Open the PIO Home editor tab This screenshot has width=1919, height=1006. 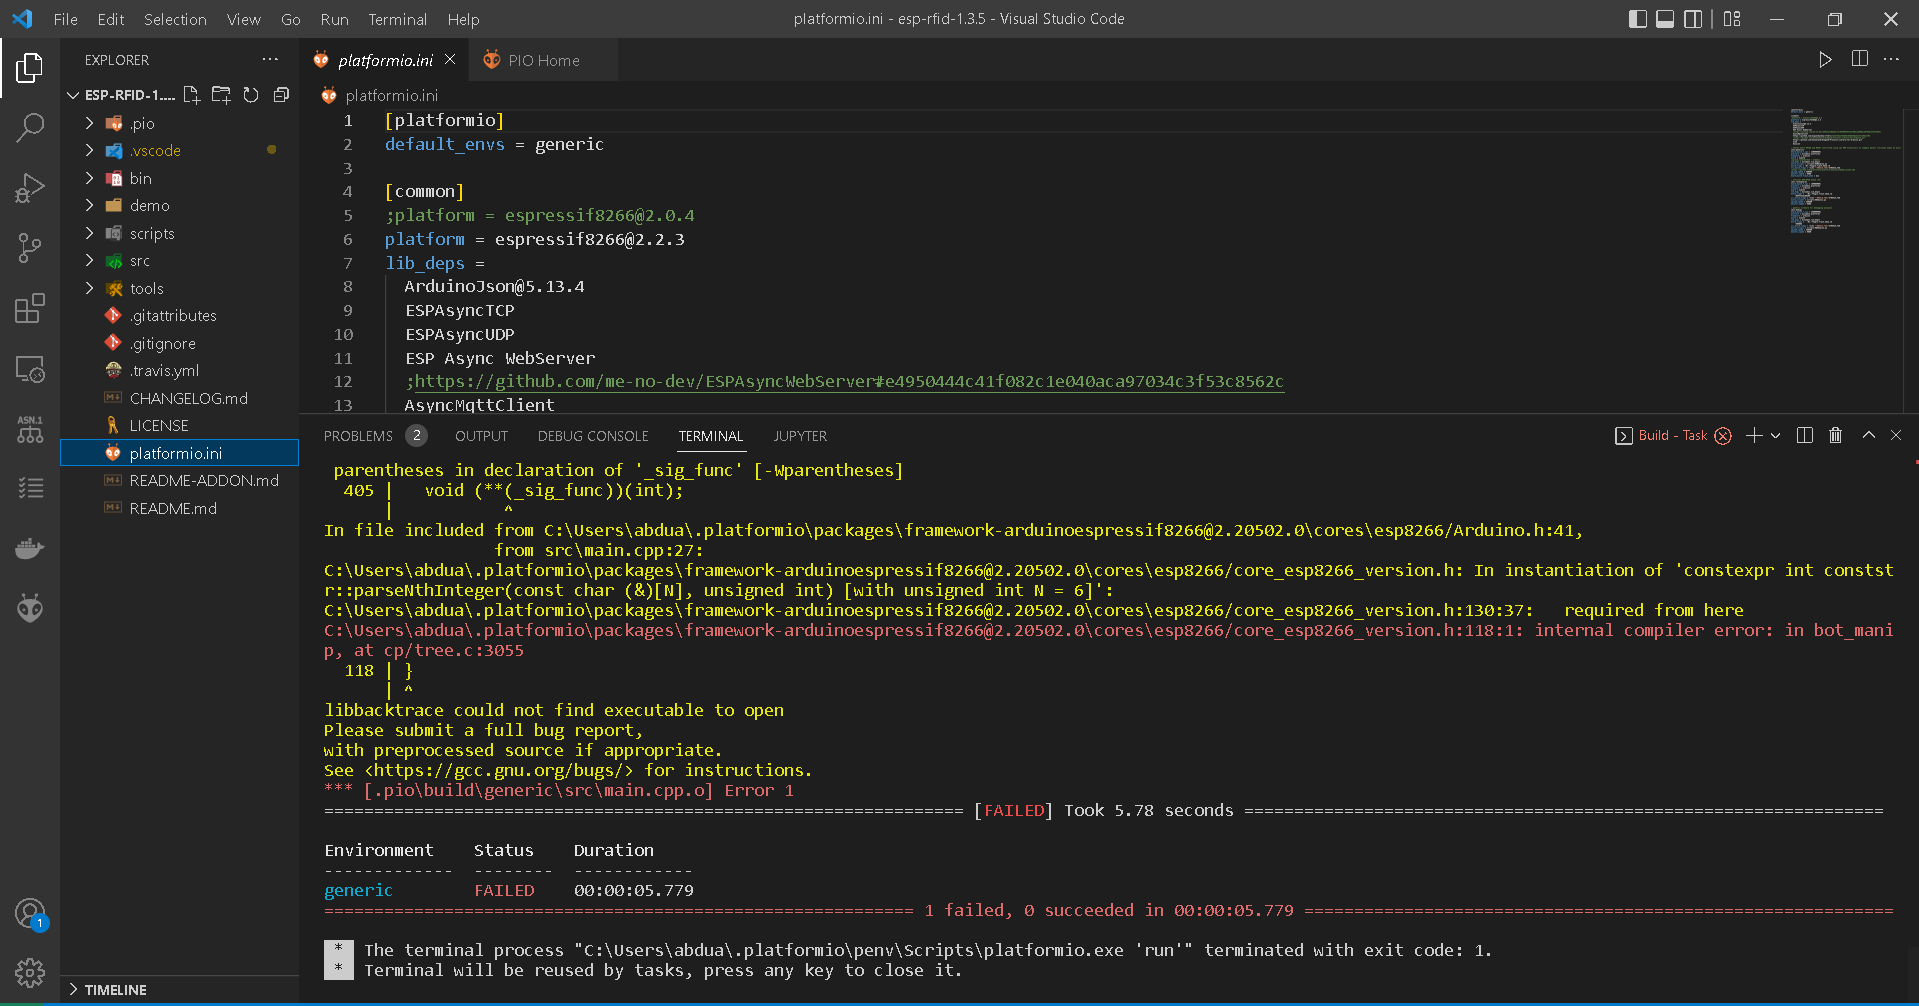click(x=543, y=60)
